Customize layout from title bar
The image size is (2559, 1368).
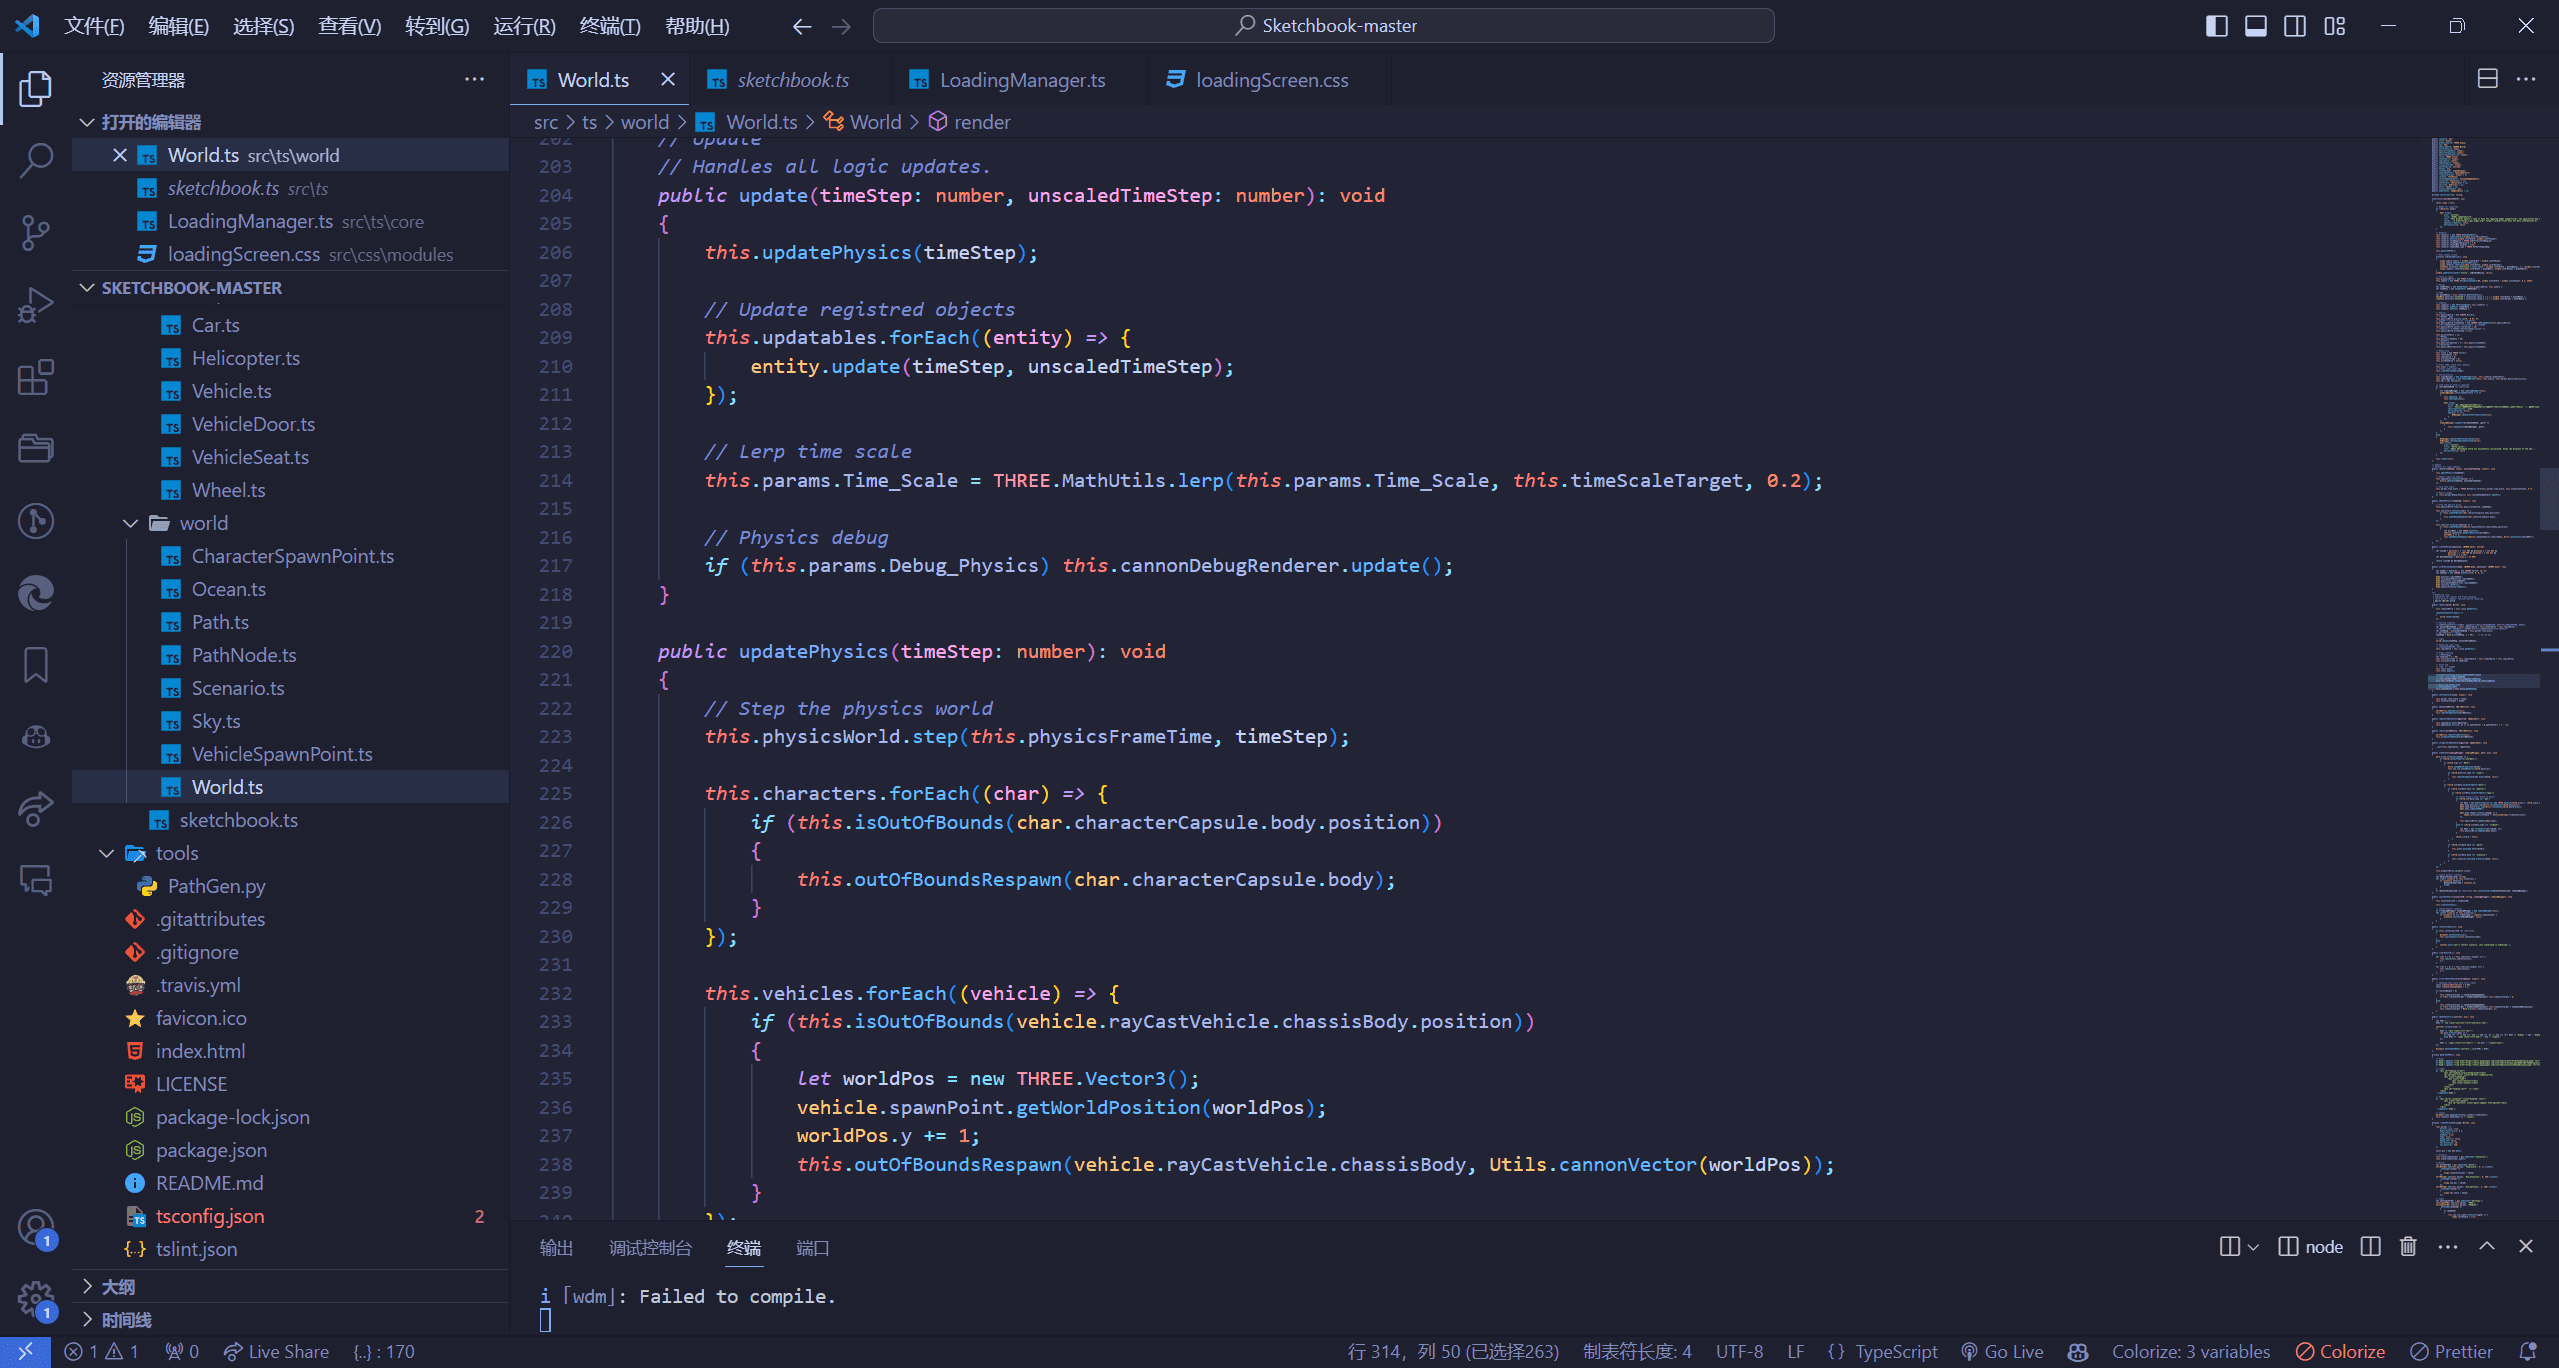tap(2335, 26)
